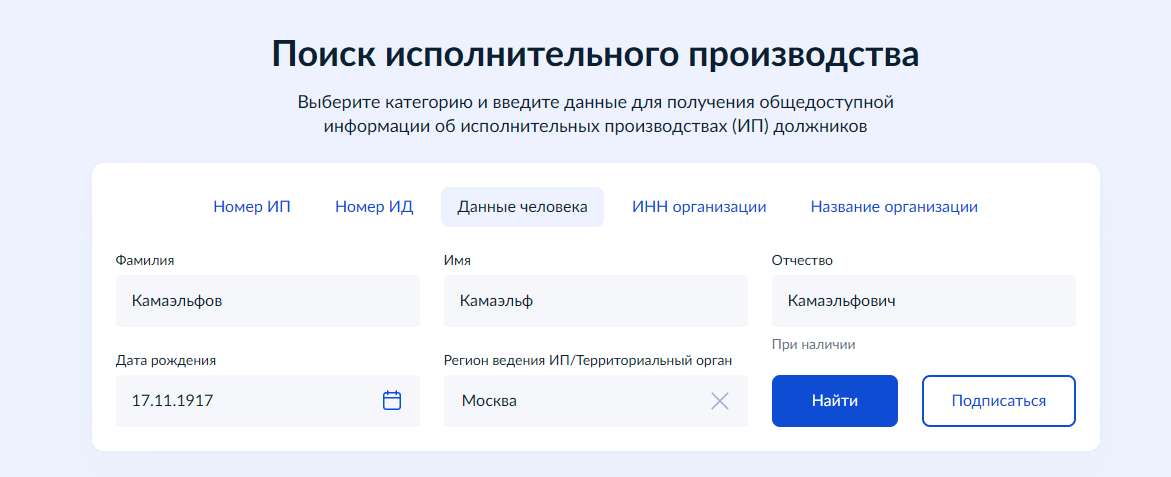Viewport: 1171px width, 477px height.
Task: Click the Регион ведения ИП/Территориальный орган label
Action: point(589,360)
